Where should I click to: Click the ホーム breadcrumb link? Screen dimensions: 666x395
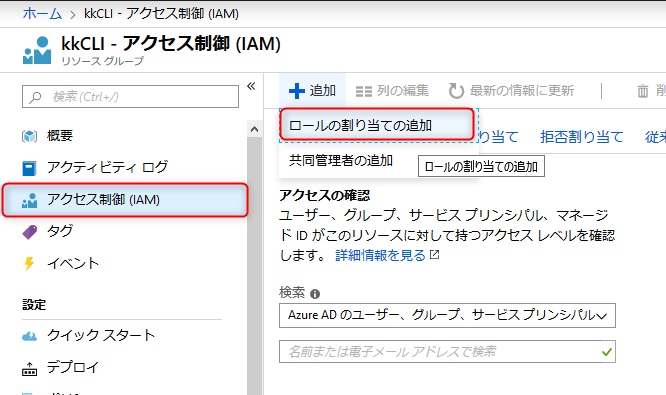point(42,14)
